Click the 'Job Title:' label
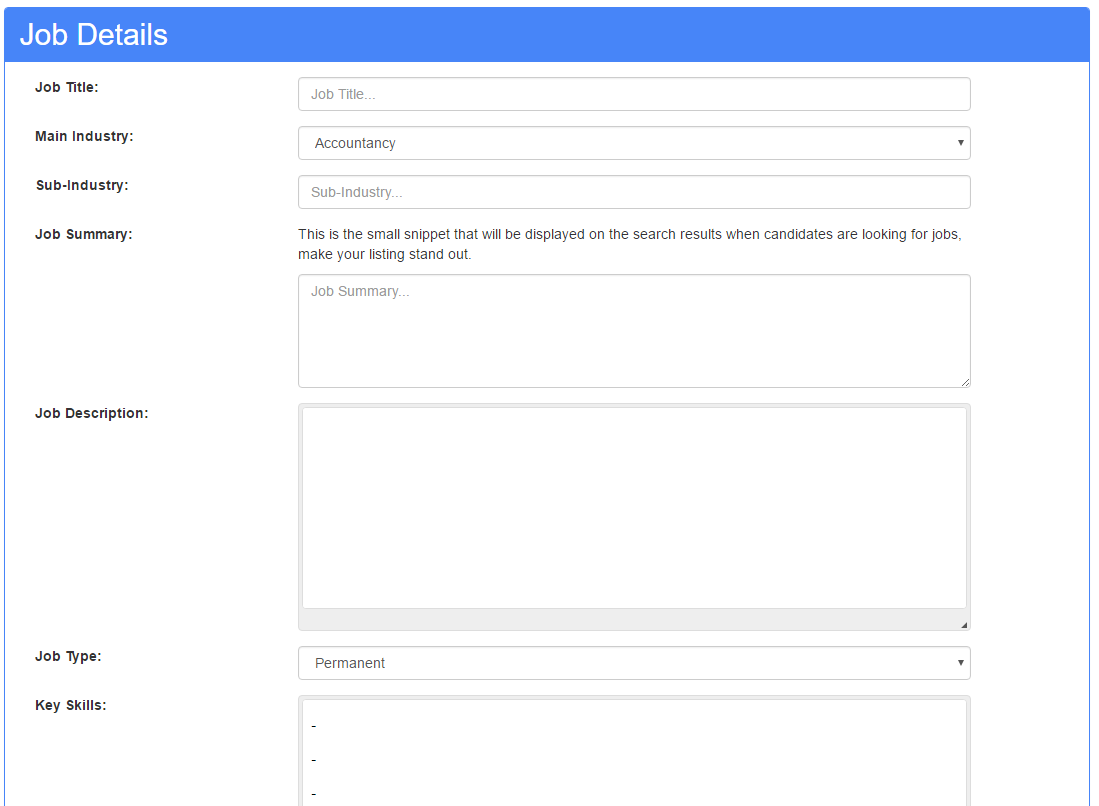1099x806 pixels. pos(67,87)
